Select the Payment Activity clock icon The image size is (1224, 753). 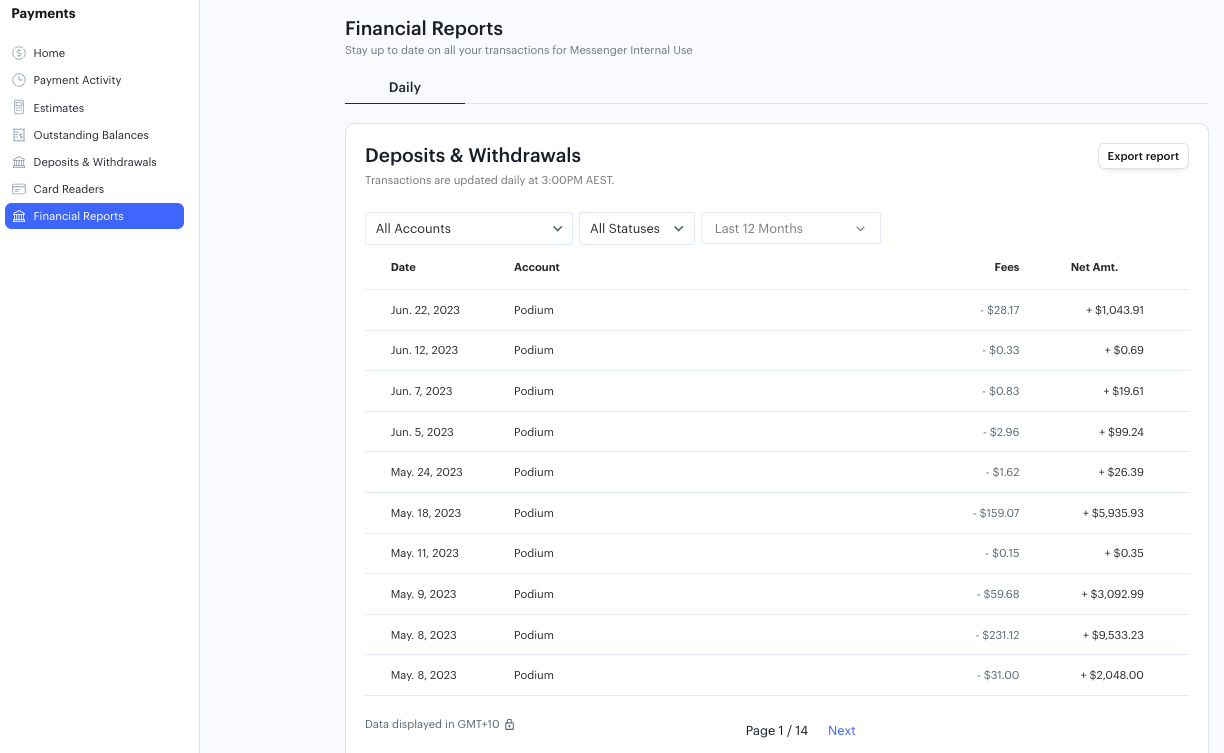18,79
